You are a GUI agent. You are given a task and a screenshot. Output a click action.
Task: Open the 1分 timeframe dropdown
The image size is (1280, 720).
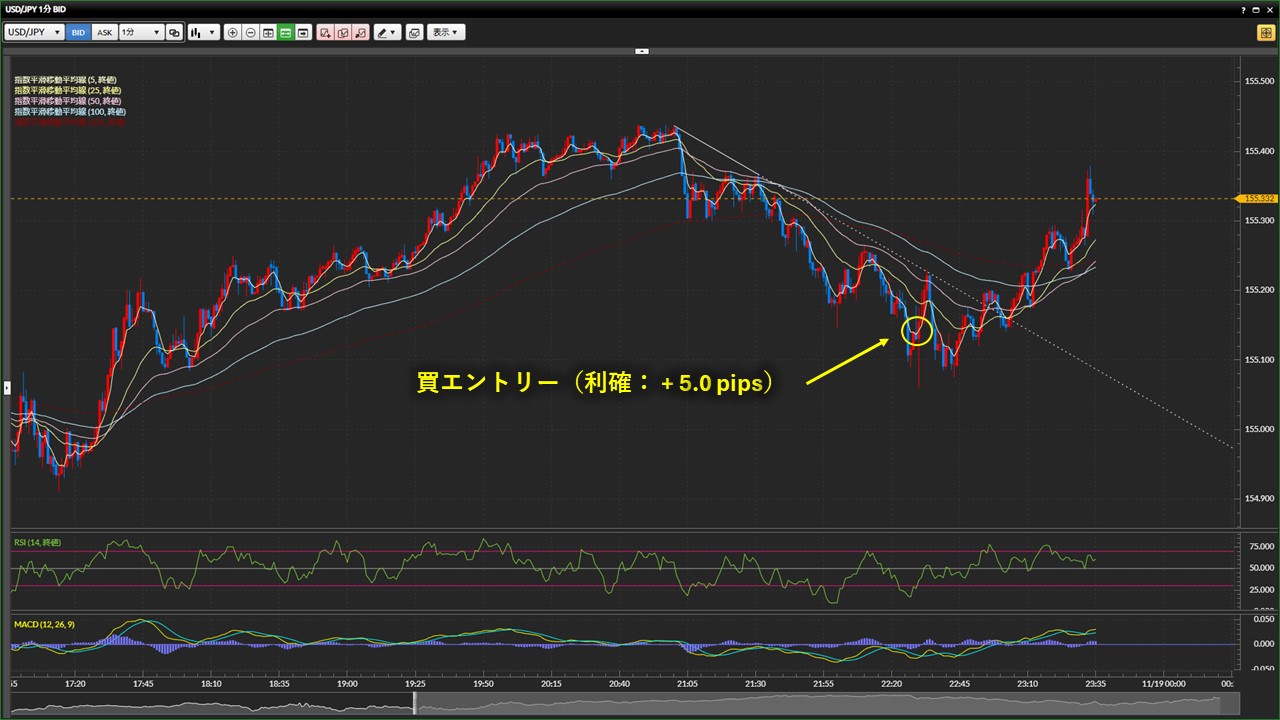[141, 32]
